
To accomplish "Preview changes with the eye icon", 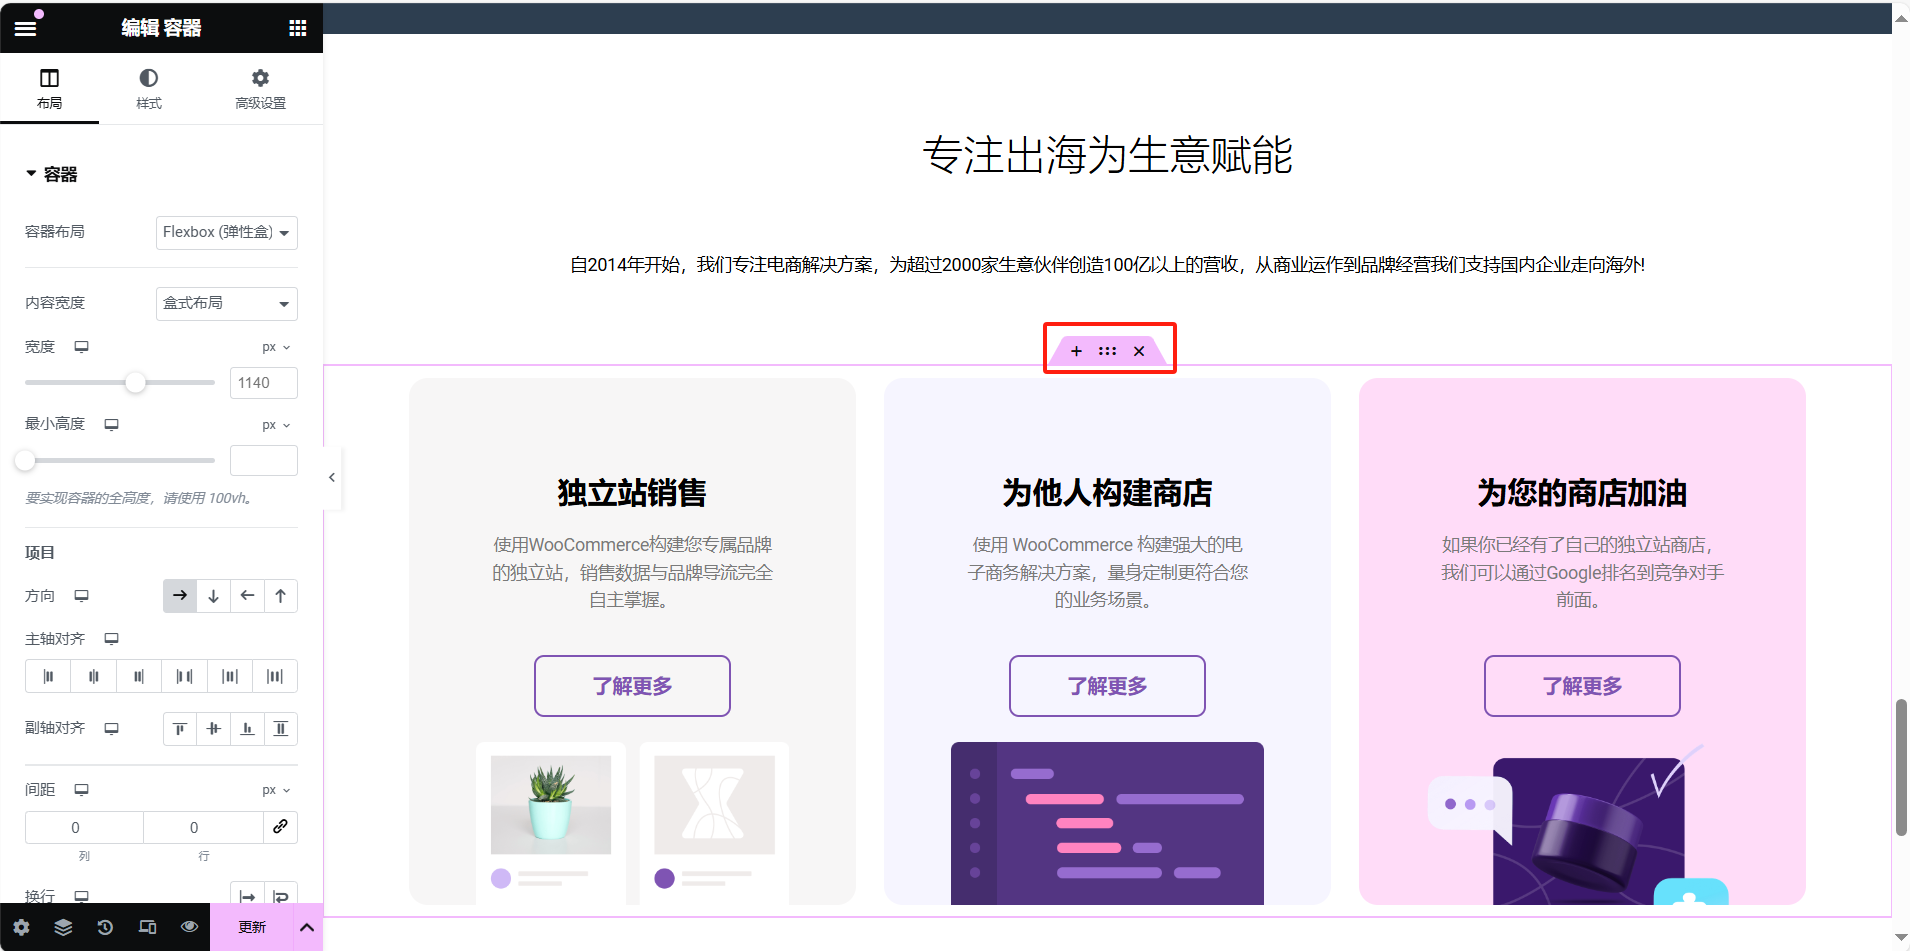I will tap(189, 927).
